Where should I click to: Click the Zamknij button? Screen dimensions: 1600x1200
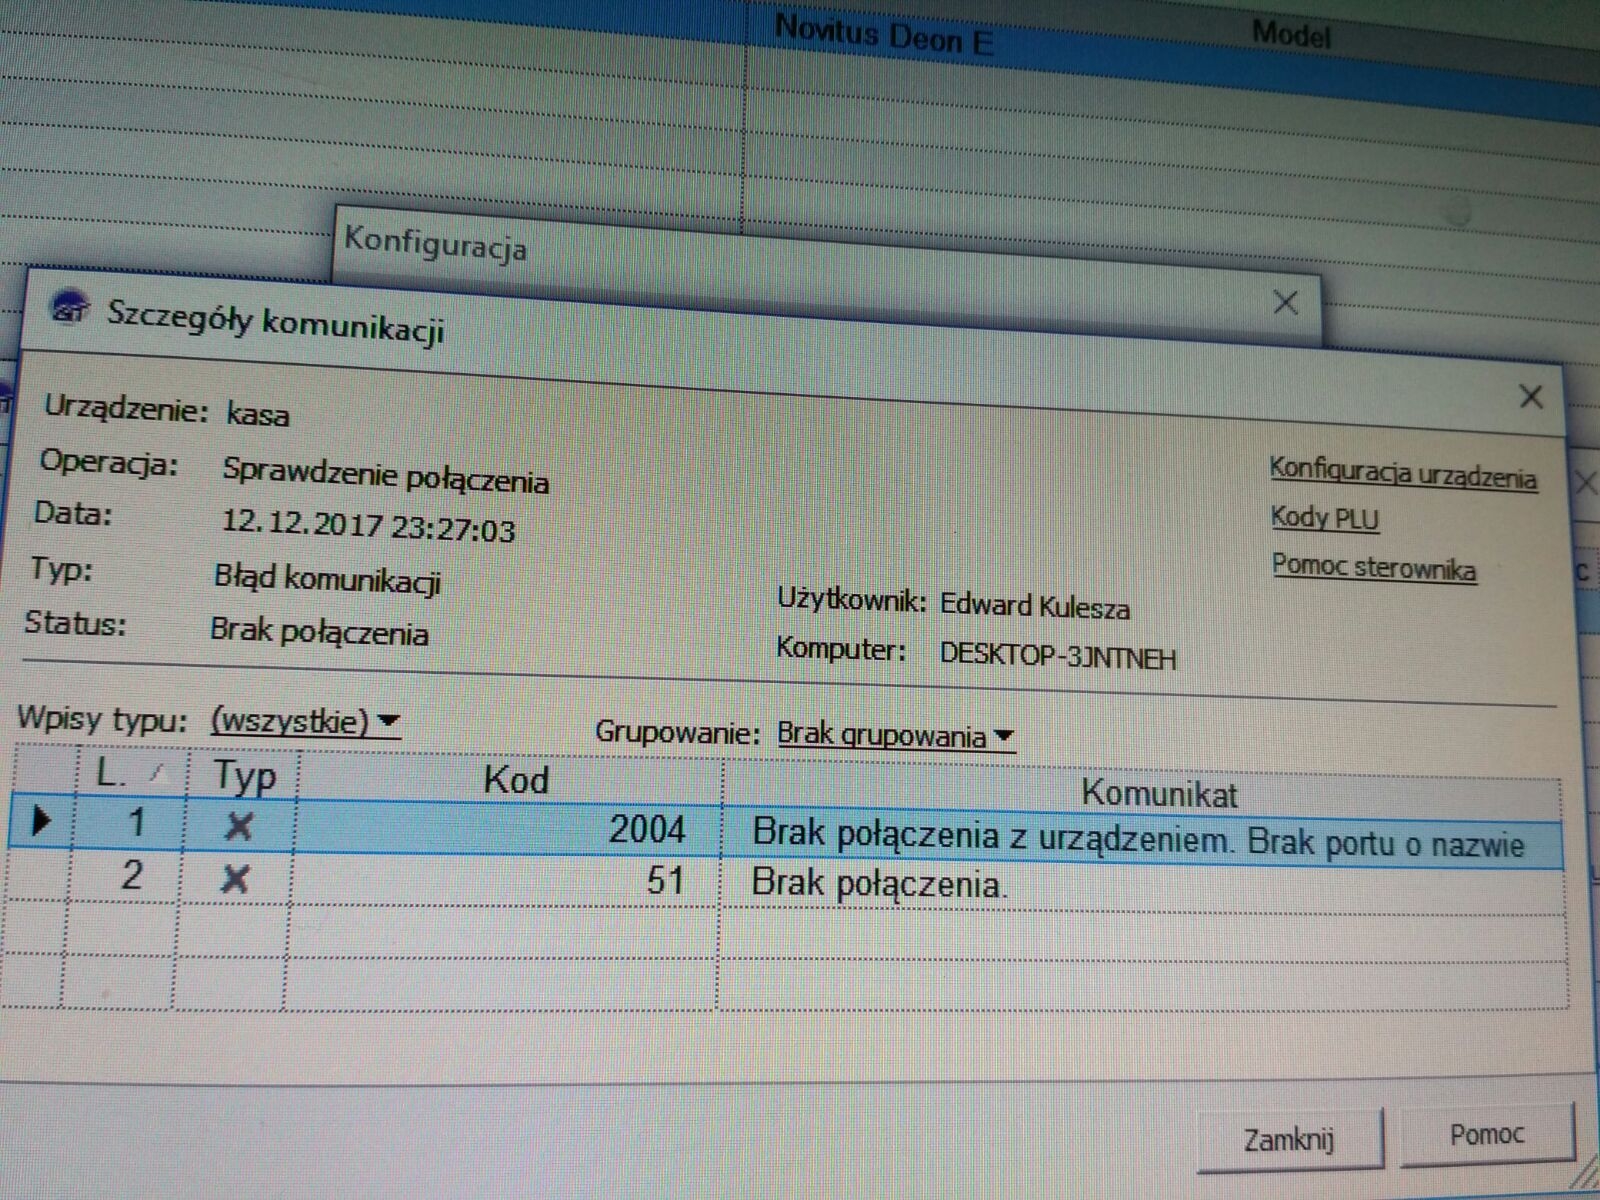tap(1289, 1139)
